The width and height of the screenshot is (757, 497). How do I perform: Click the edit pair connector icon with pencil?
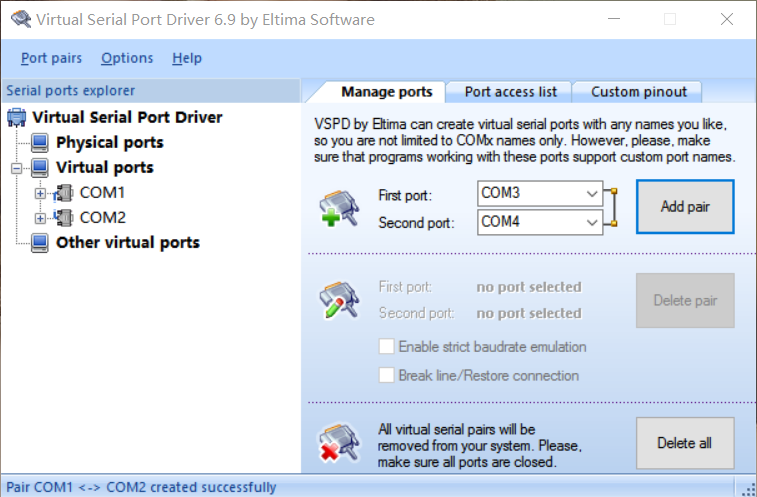pos(339,299)
